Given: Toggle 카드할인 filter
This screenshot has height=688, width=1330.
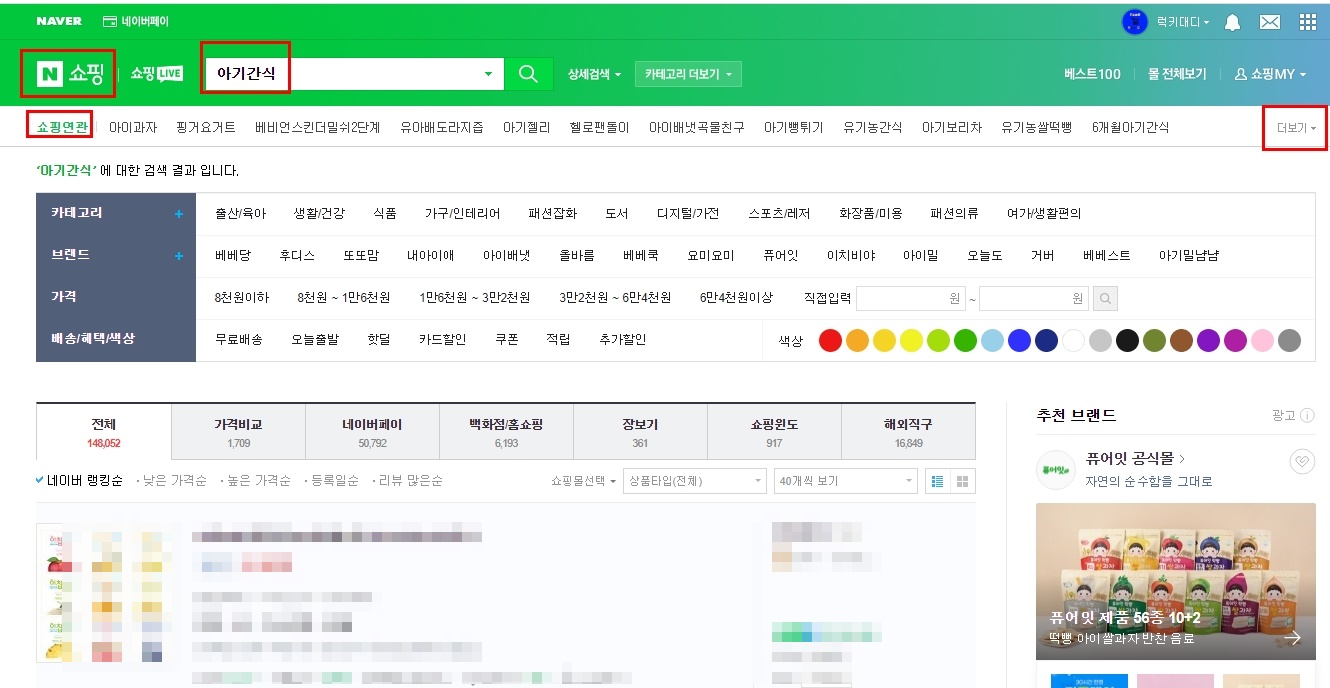Looking at the screenshot, I should (442, 340).
